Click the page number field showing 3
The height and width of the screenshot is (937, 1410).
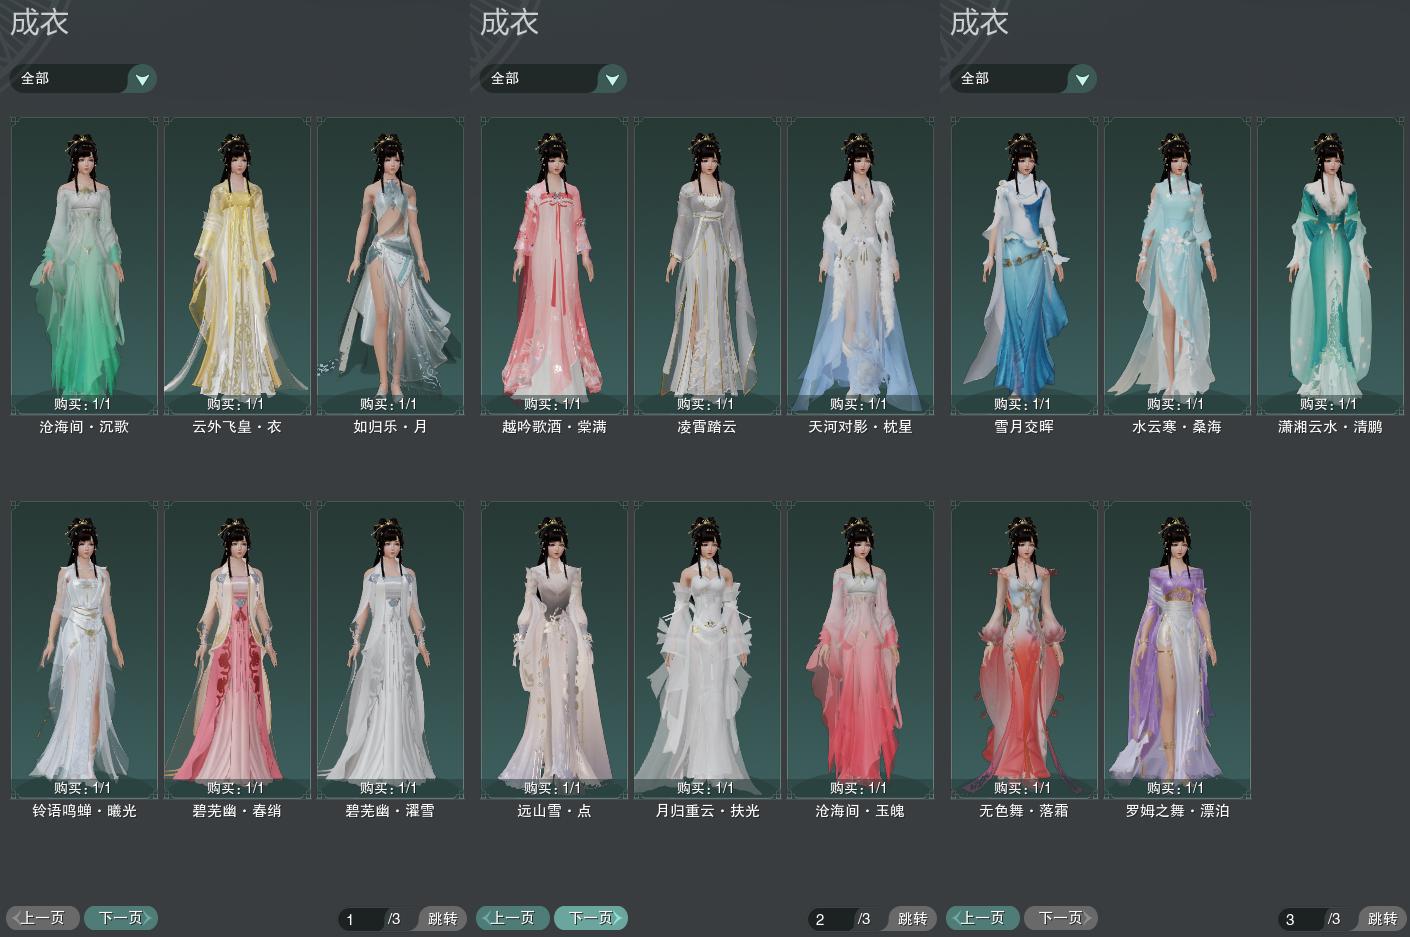tap(1301, 919)
